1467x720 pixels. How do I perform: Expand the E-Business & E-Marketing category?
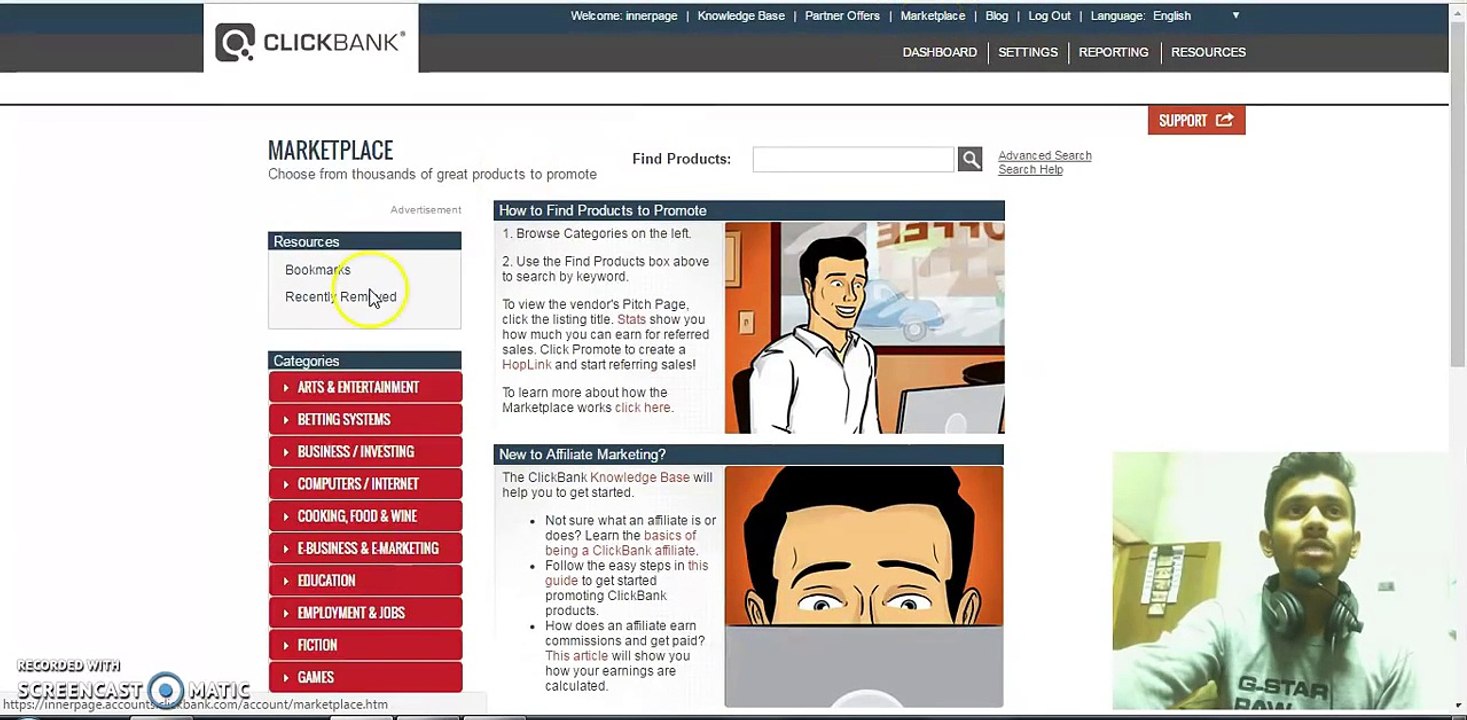(x=365, y=548)
